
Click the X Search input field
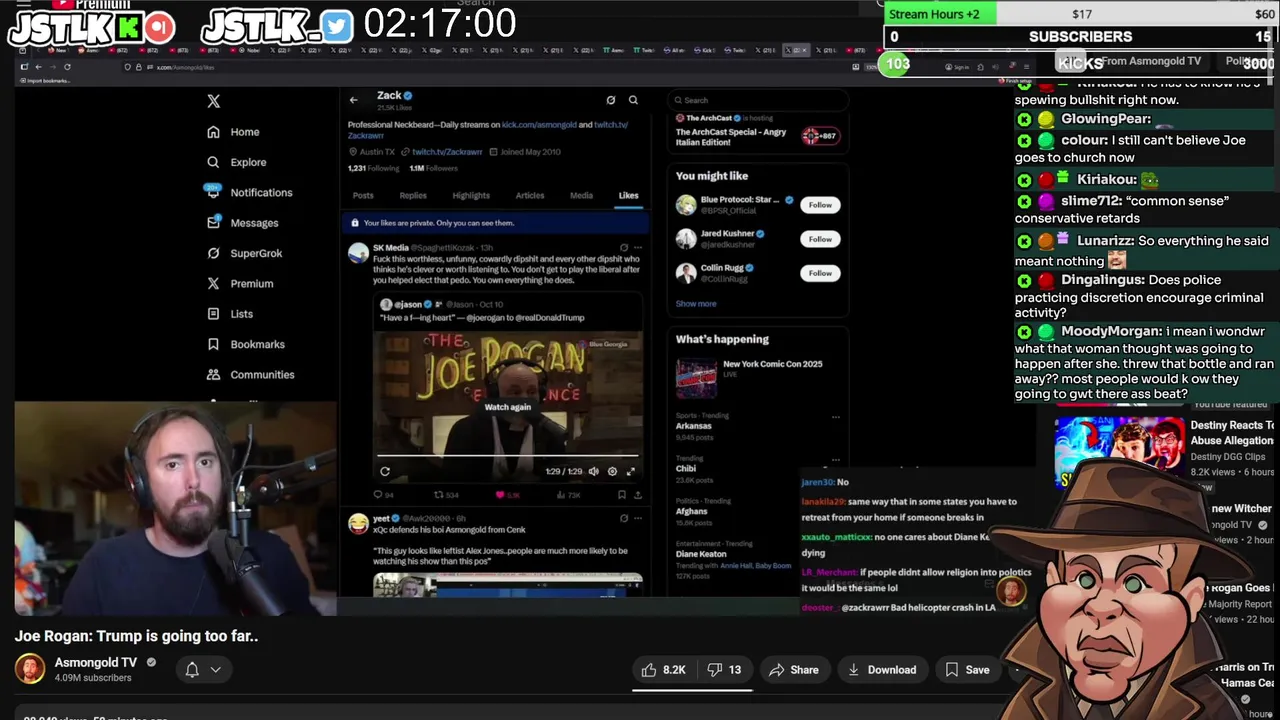click(758, 100)
